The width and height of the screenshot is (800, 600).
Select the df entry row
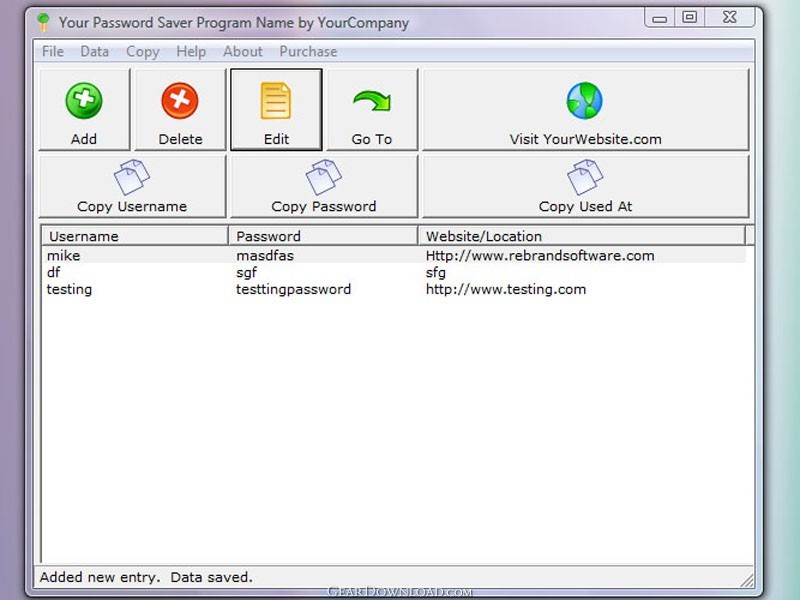(x=54, y=273)
